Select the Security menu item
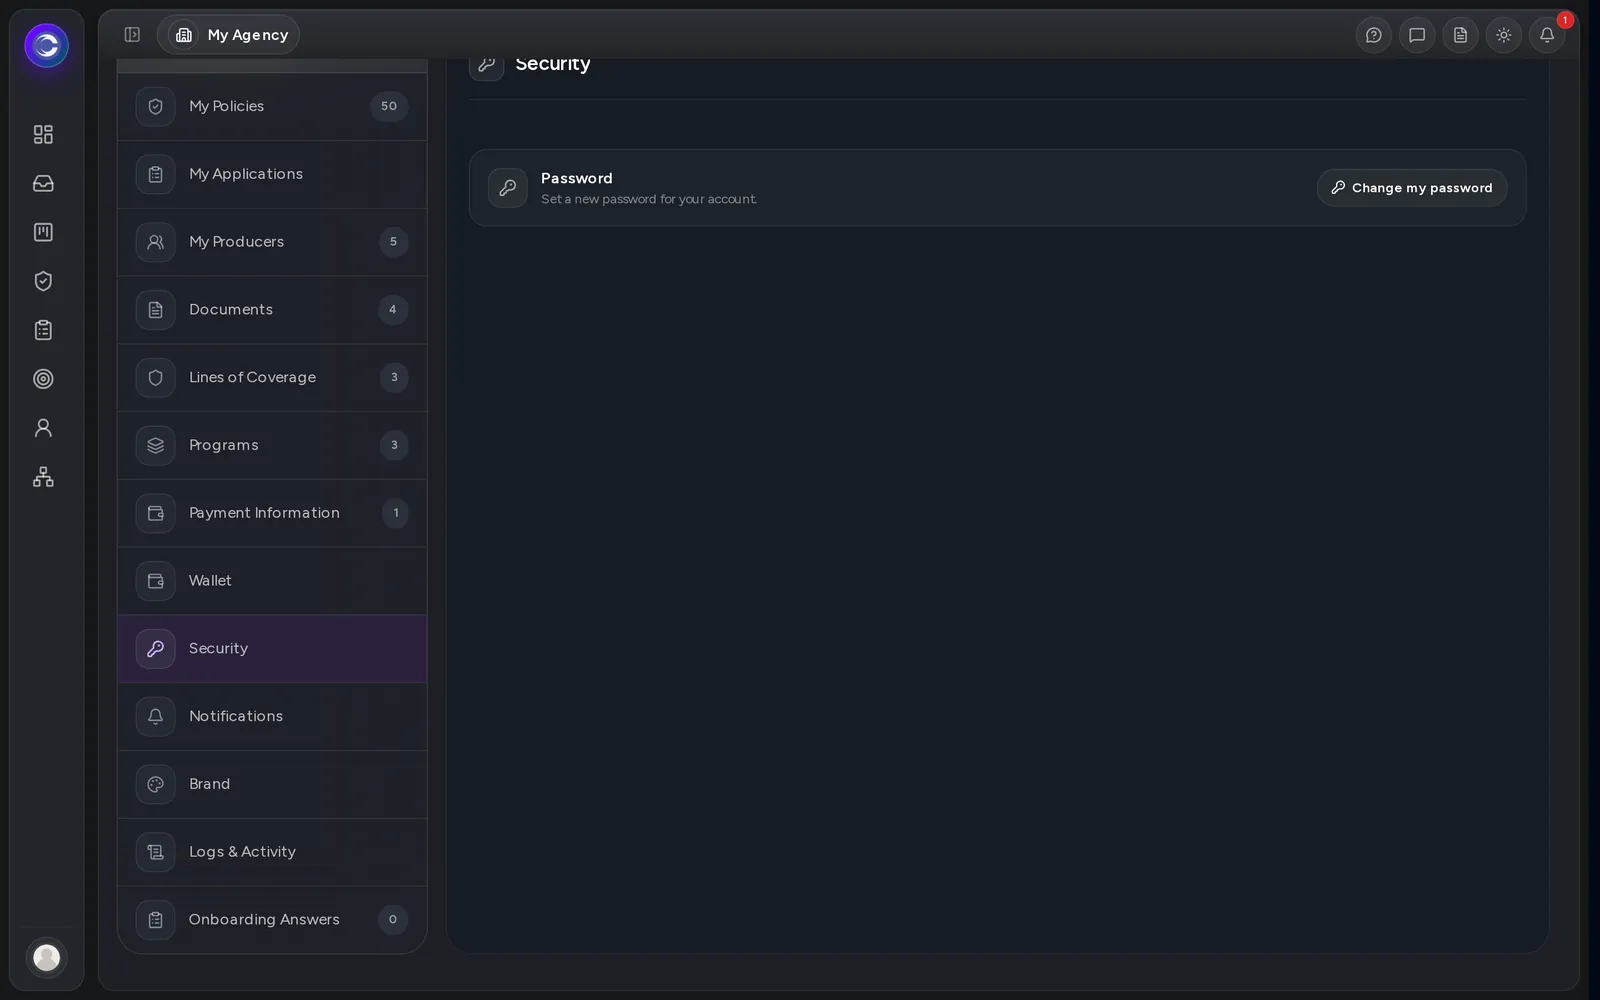Screen dimensions: 1600x1000 tap(272, 649)
